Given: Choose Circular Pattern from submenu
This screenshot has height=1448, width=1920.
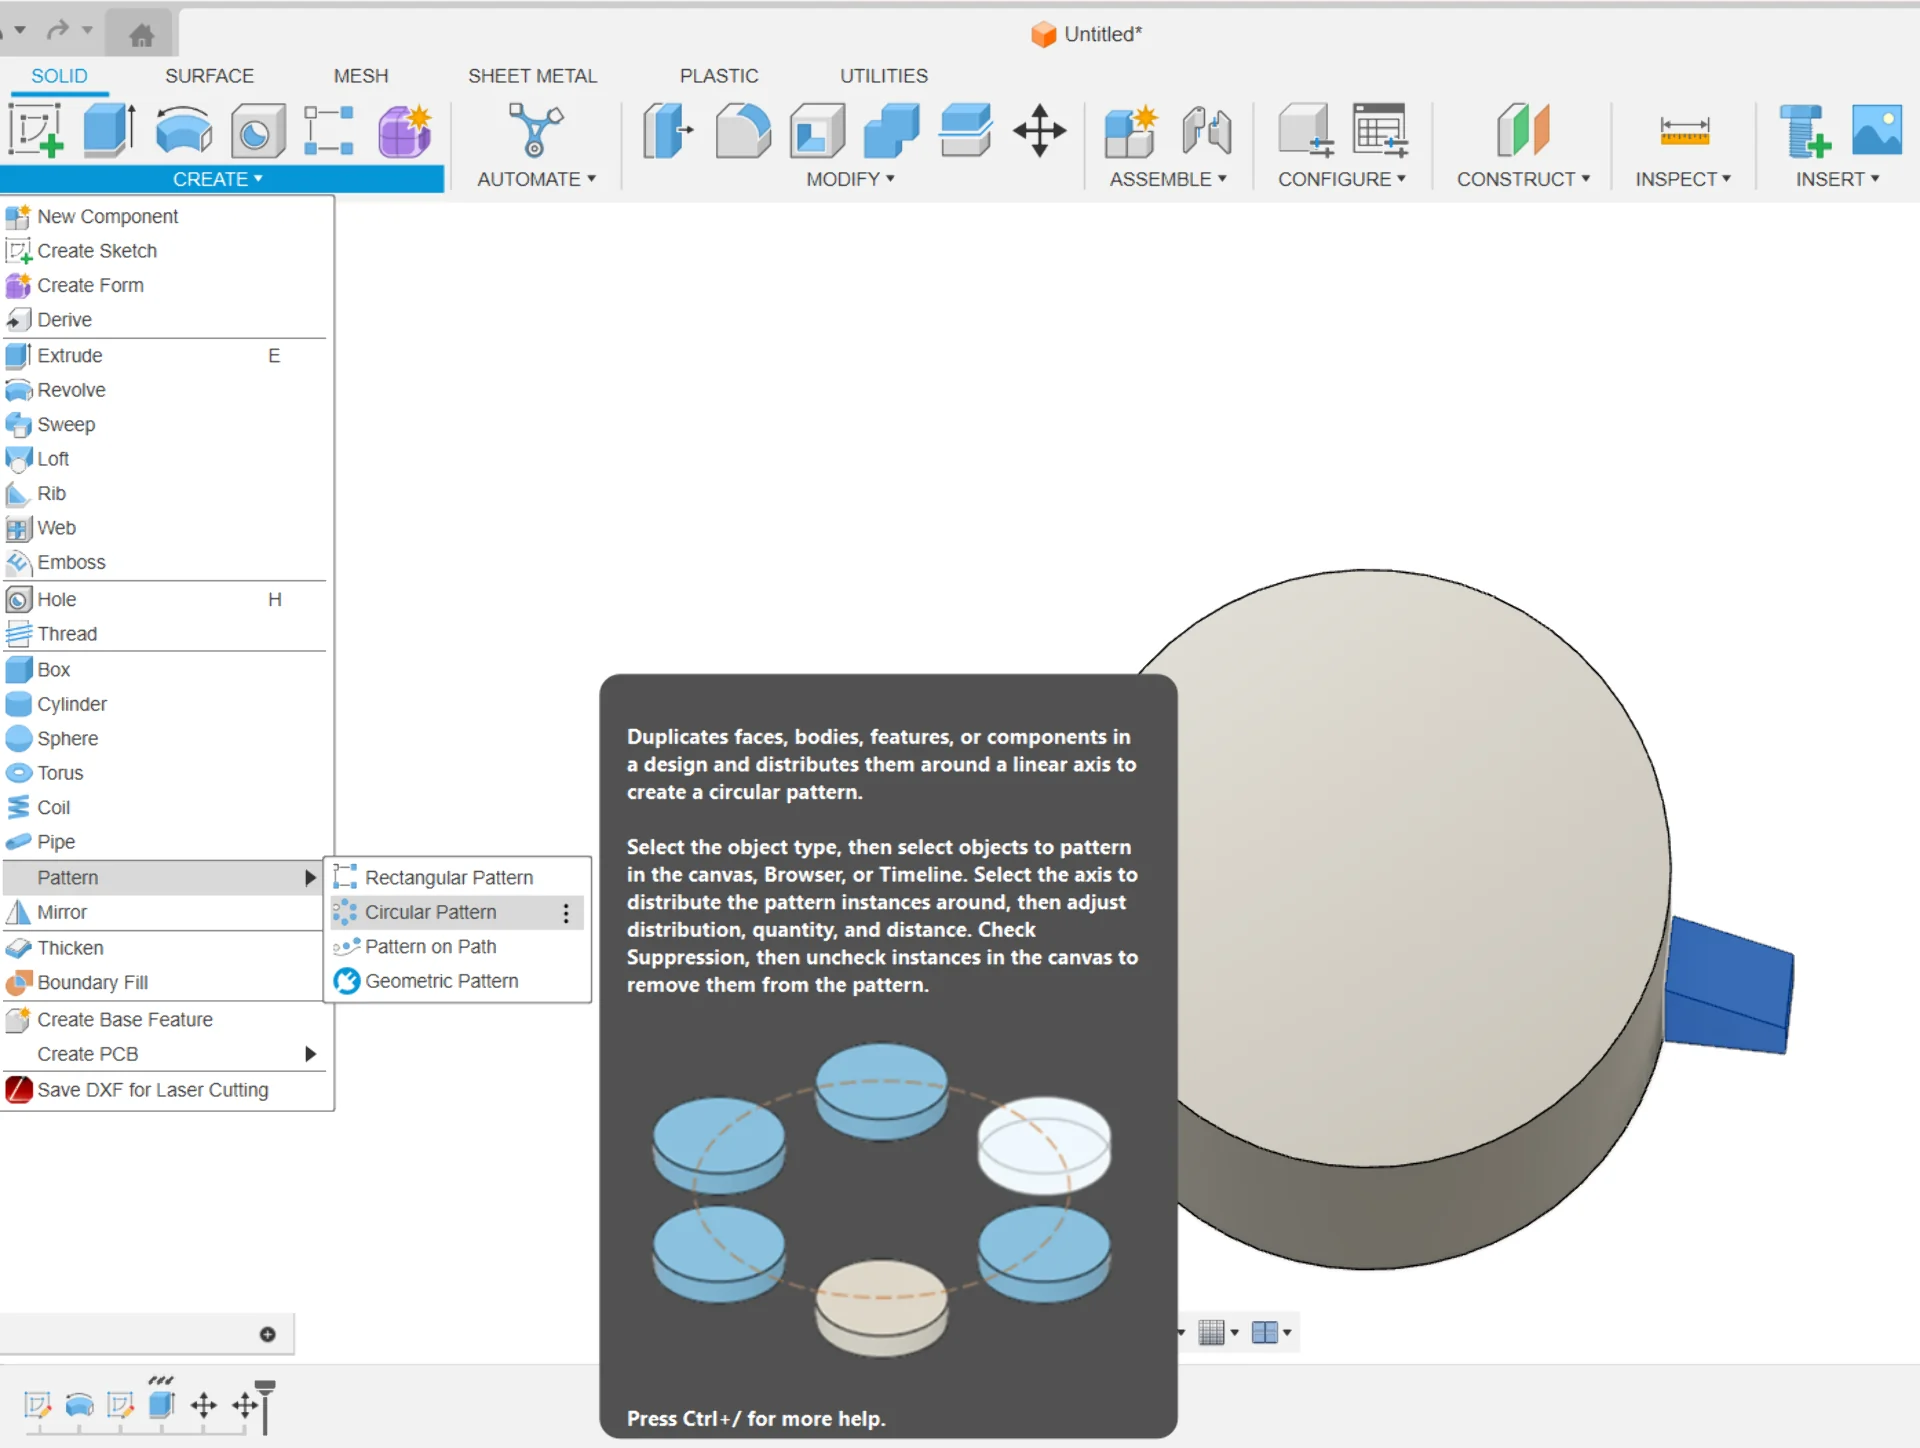Looking at the screenshot, I should click(430, 912).
